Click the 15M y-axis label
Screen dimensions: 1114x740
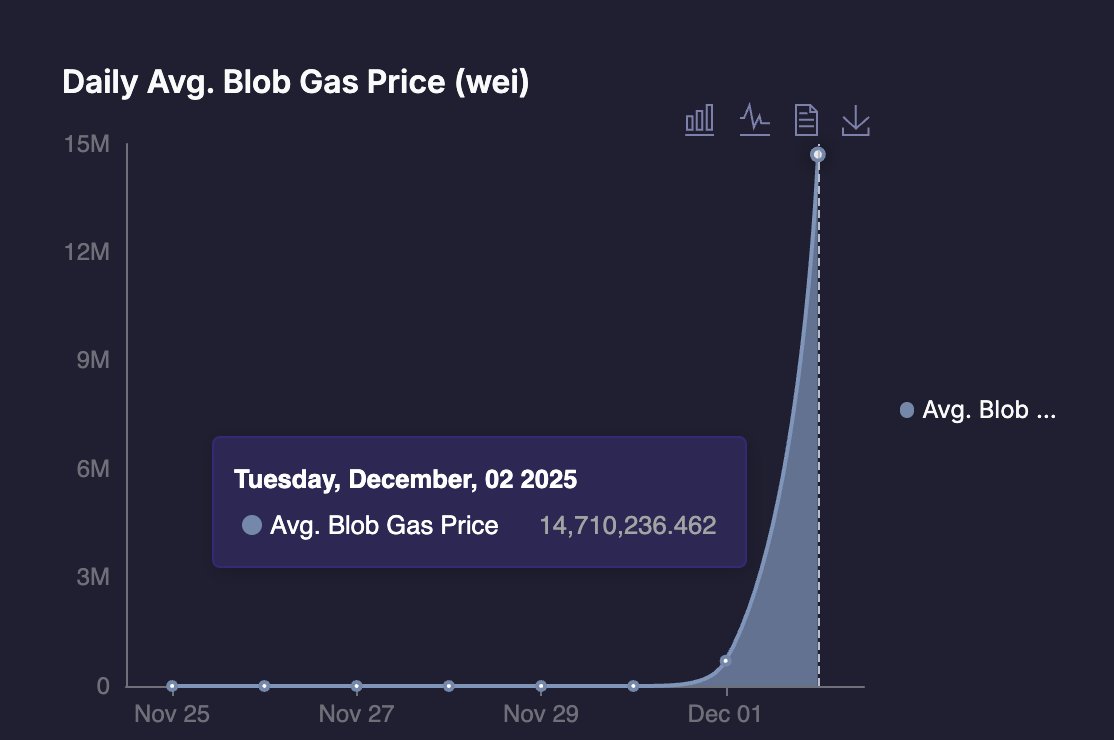click(87, 144)
